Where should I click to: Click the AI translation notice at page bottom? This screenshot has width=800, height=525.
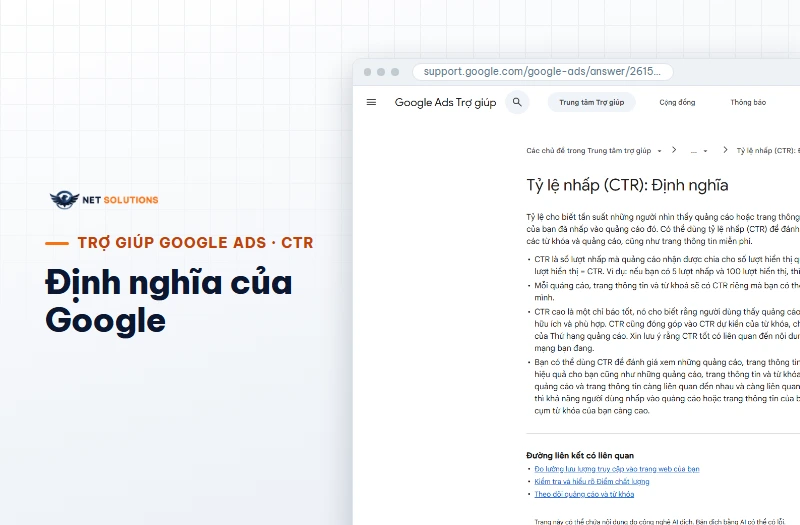click(x=659, y=521)
